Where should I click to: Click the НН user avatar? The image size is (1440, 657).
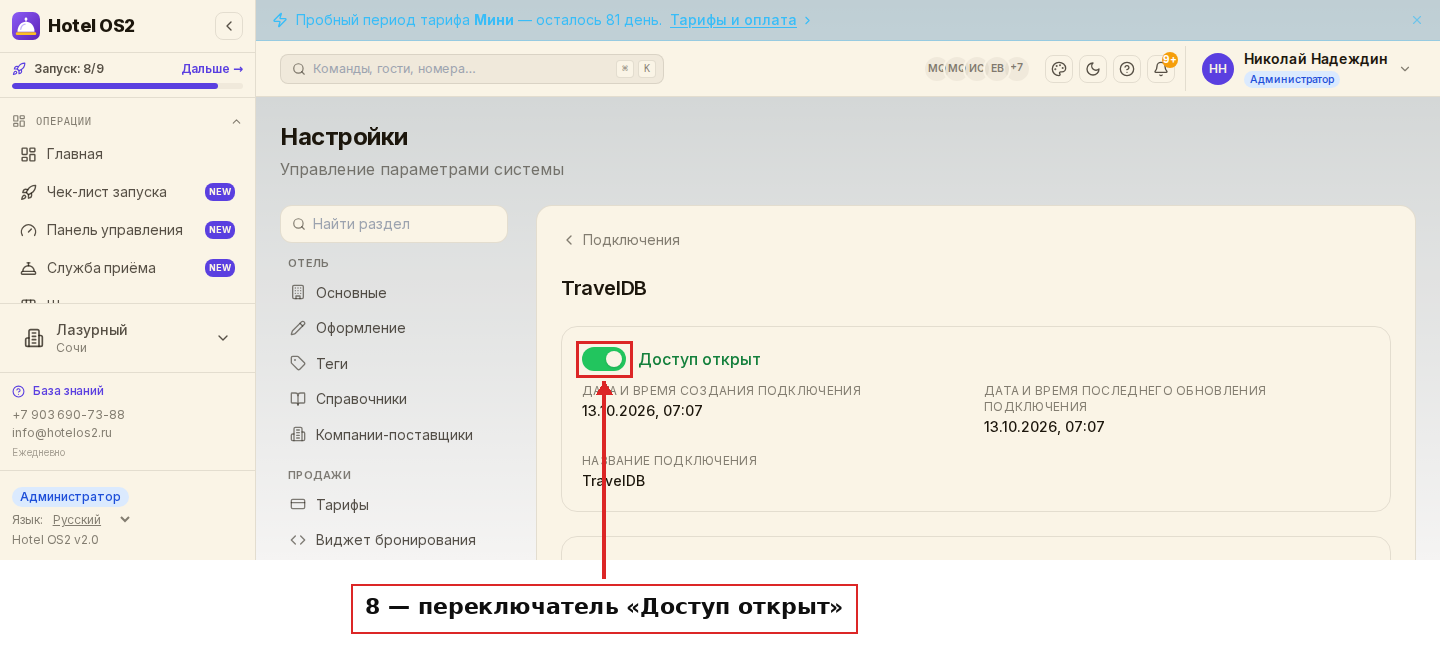1218,69
